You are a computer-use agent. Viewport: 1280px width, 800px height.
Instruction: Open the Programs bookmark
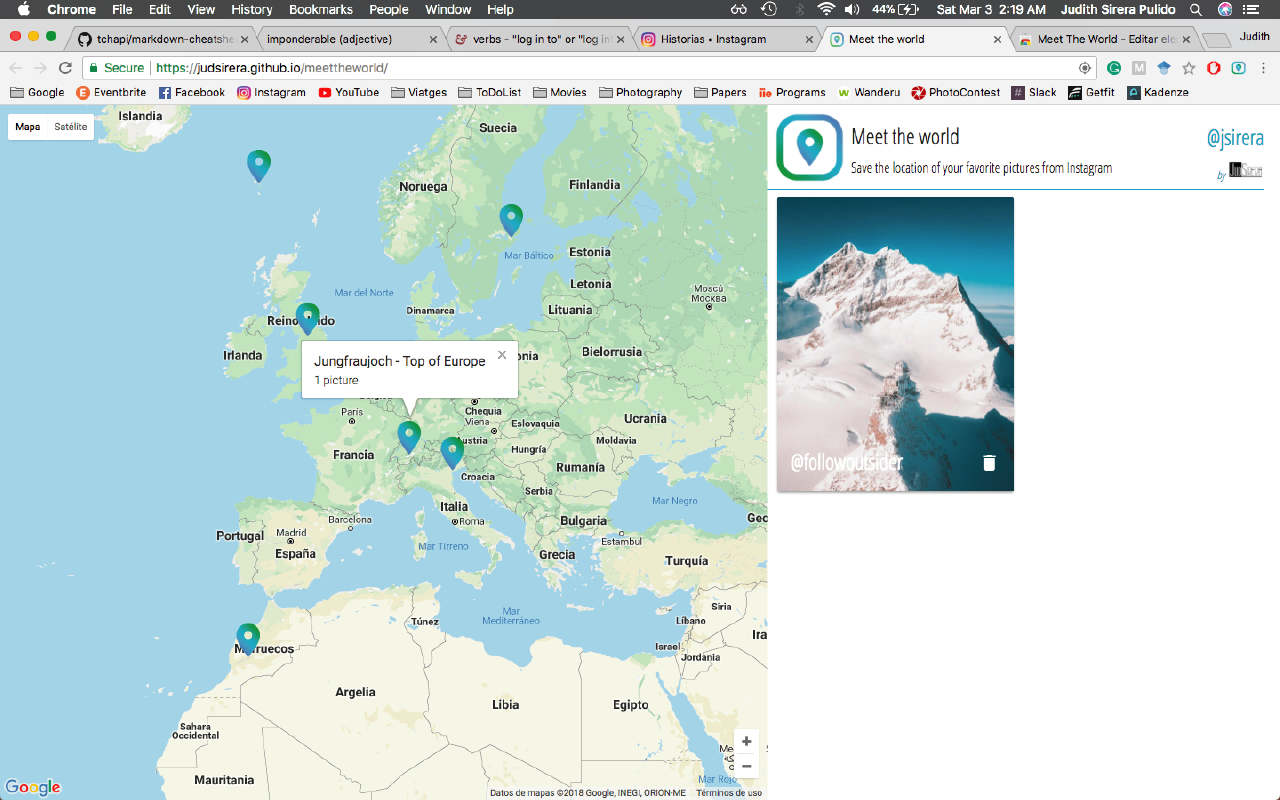(x=792, y=92)
